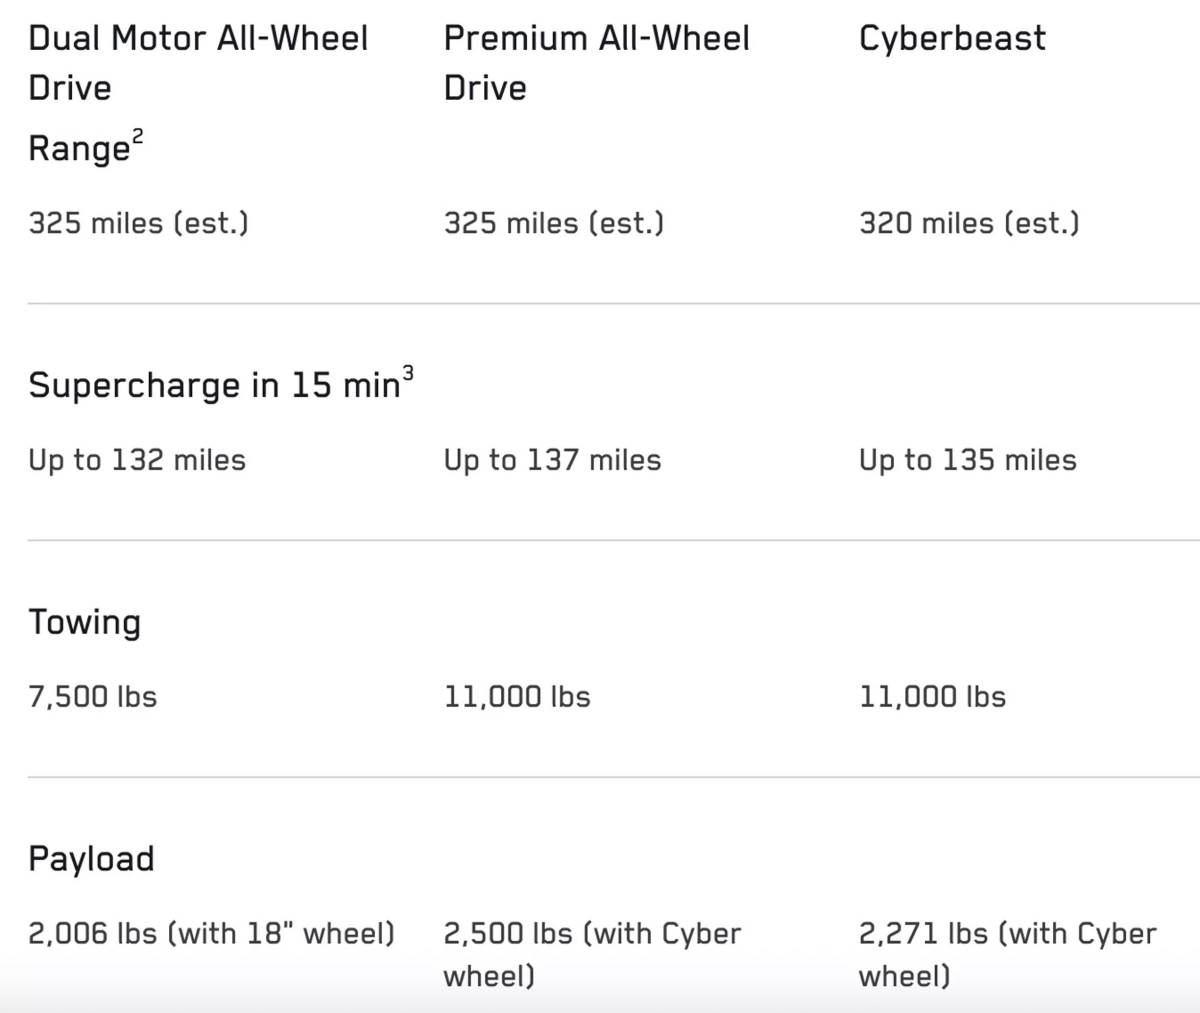Screen dimensions: 1200x1013
Task: Select the 7,500 lbs towing value
Action: (x=93, y=696)
